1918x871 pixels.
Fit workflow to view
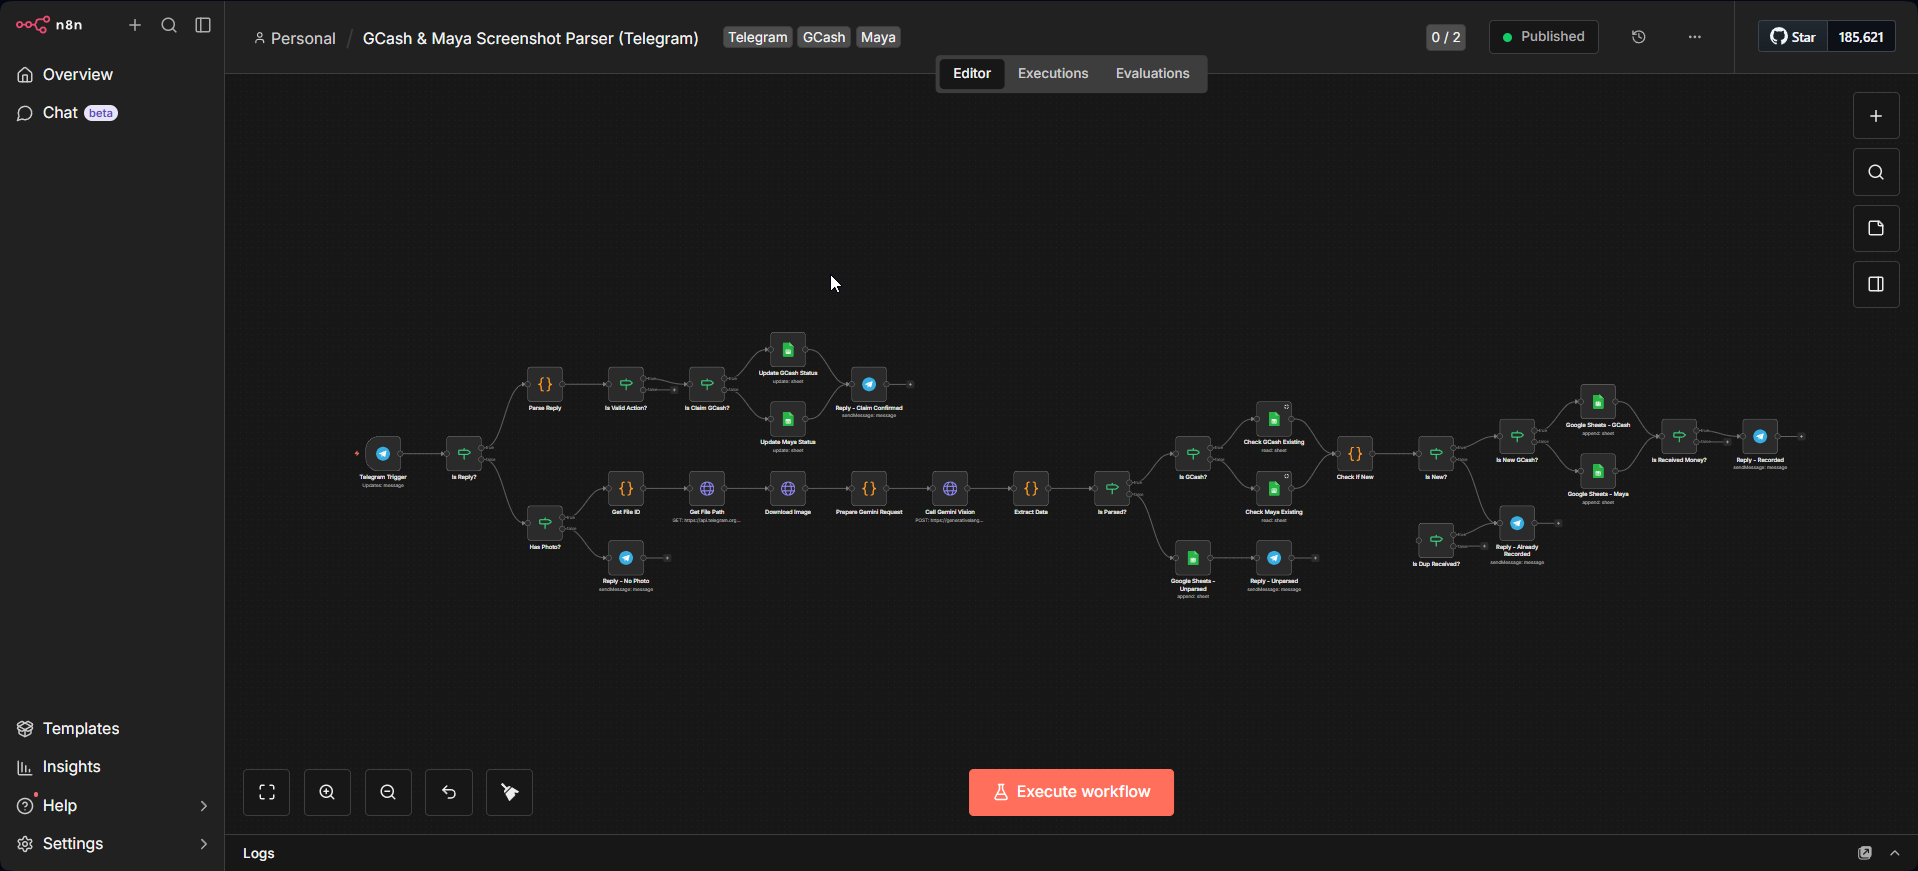267,792
